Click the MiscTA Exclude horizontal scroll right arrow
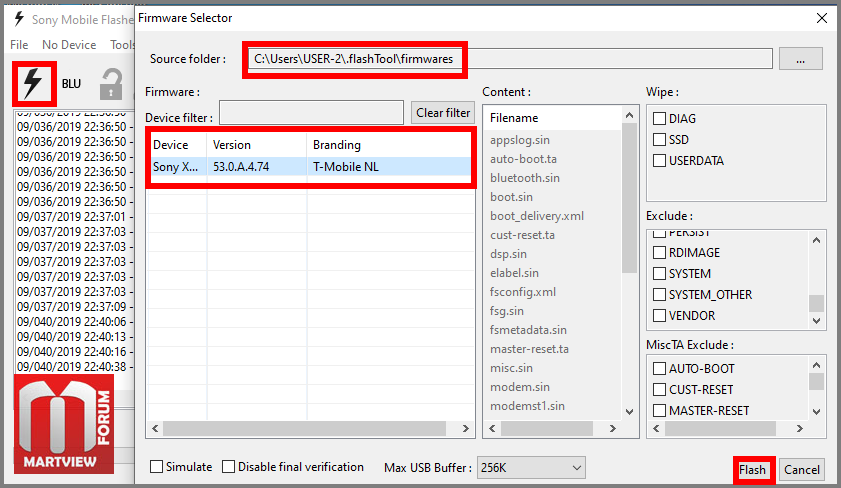The height and width of the screenshot is (488, 841). point(800,428)
